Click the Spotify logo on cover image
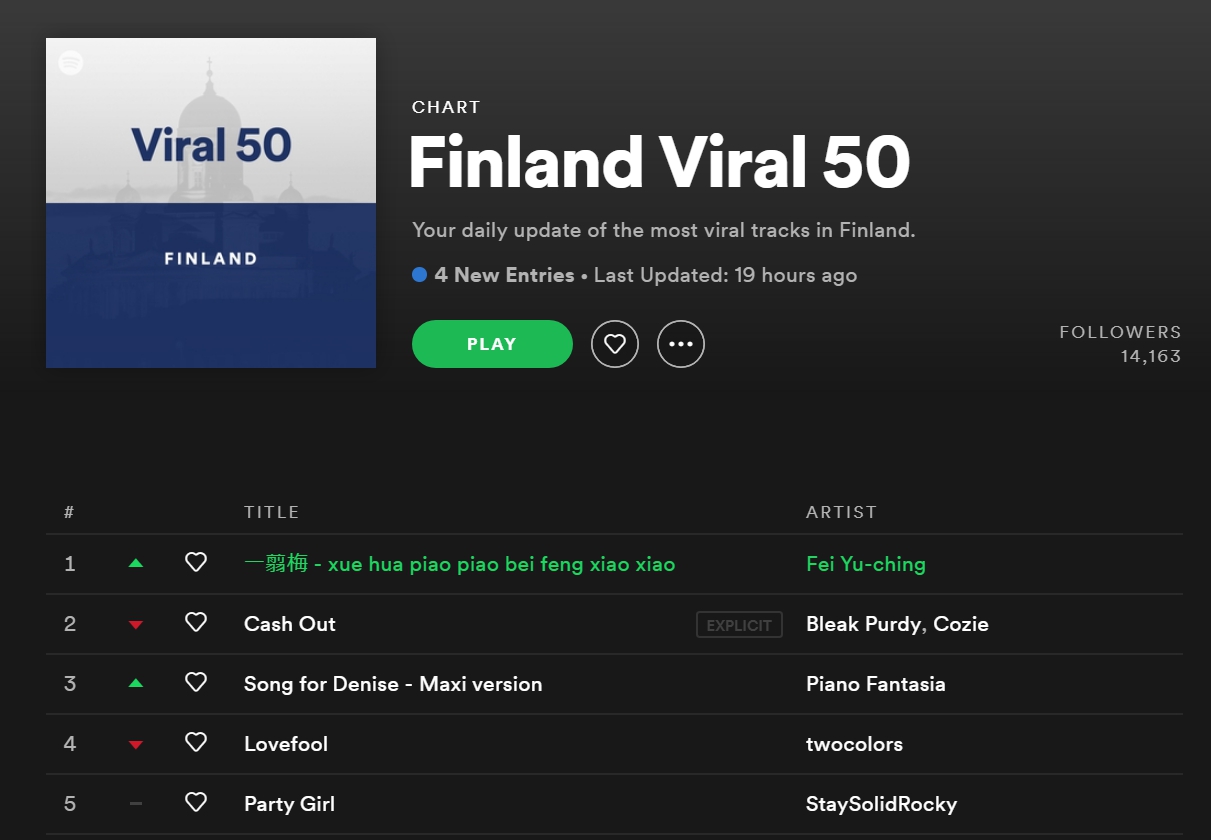 pyautogui.click(x=70, y=62)
